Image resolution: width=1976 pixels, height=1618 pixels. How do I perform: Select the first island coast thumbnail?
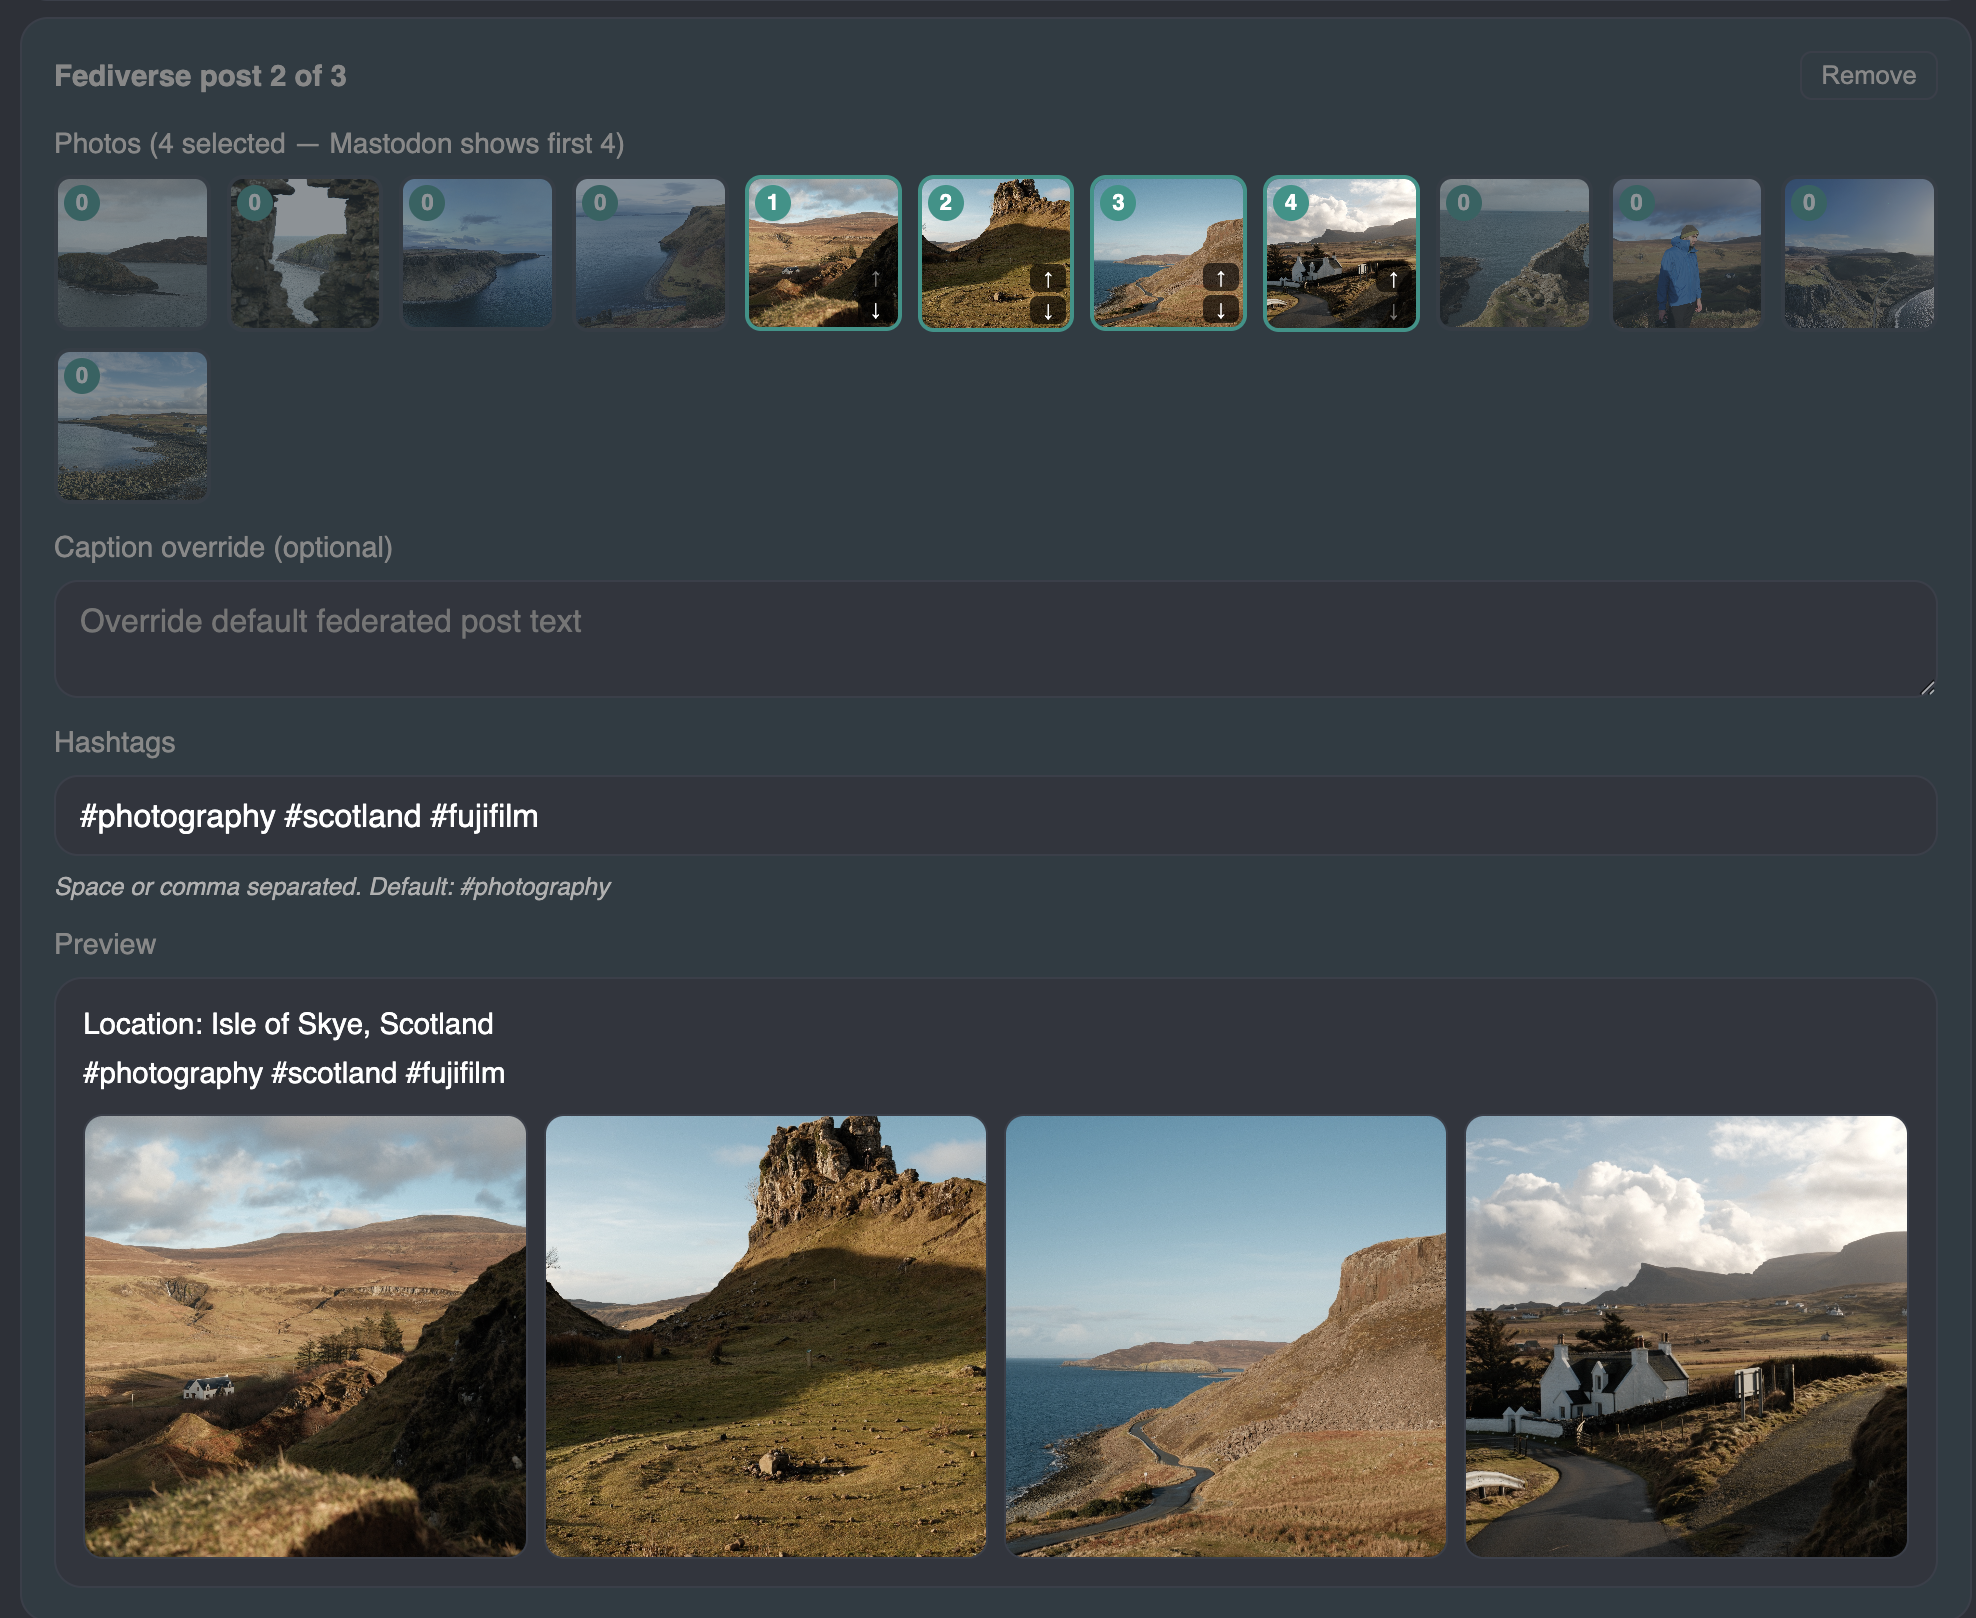point(132,254)
